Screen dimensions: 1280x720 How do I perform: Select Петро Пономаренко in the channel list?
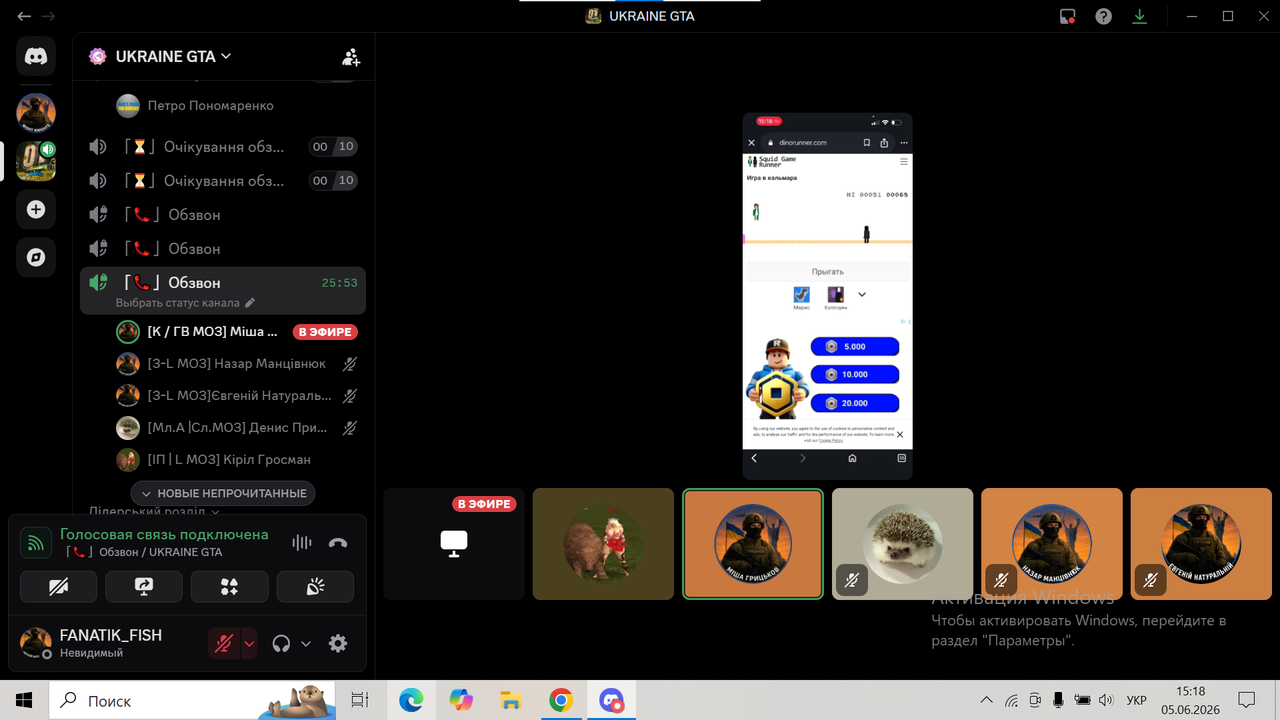pos(210,105)
